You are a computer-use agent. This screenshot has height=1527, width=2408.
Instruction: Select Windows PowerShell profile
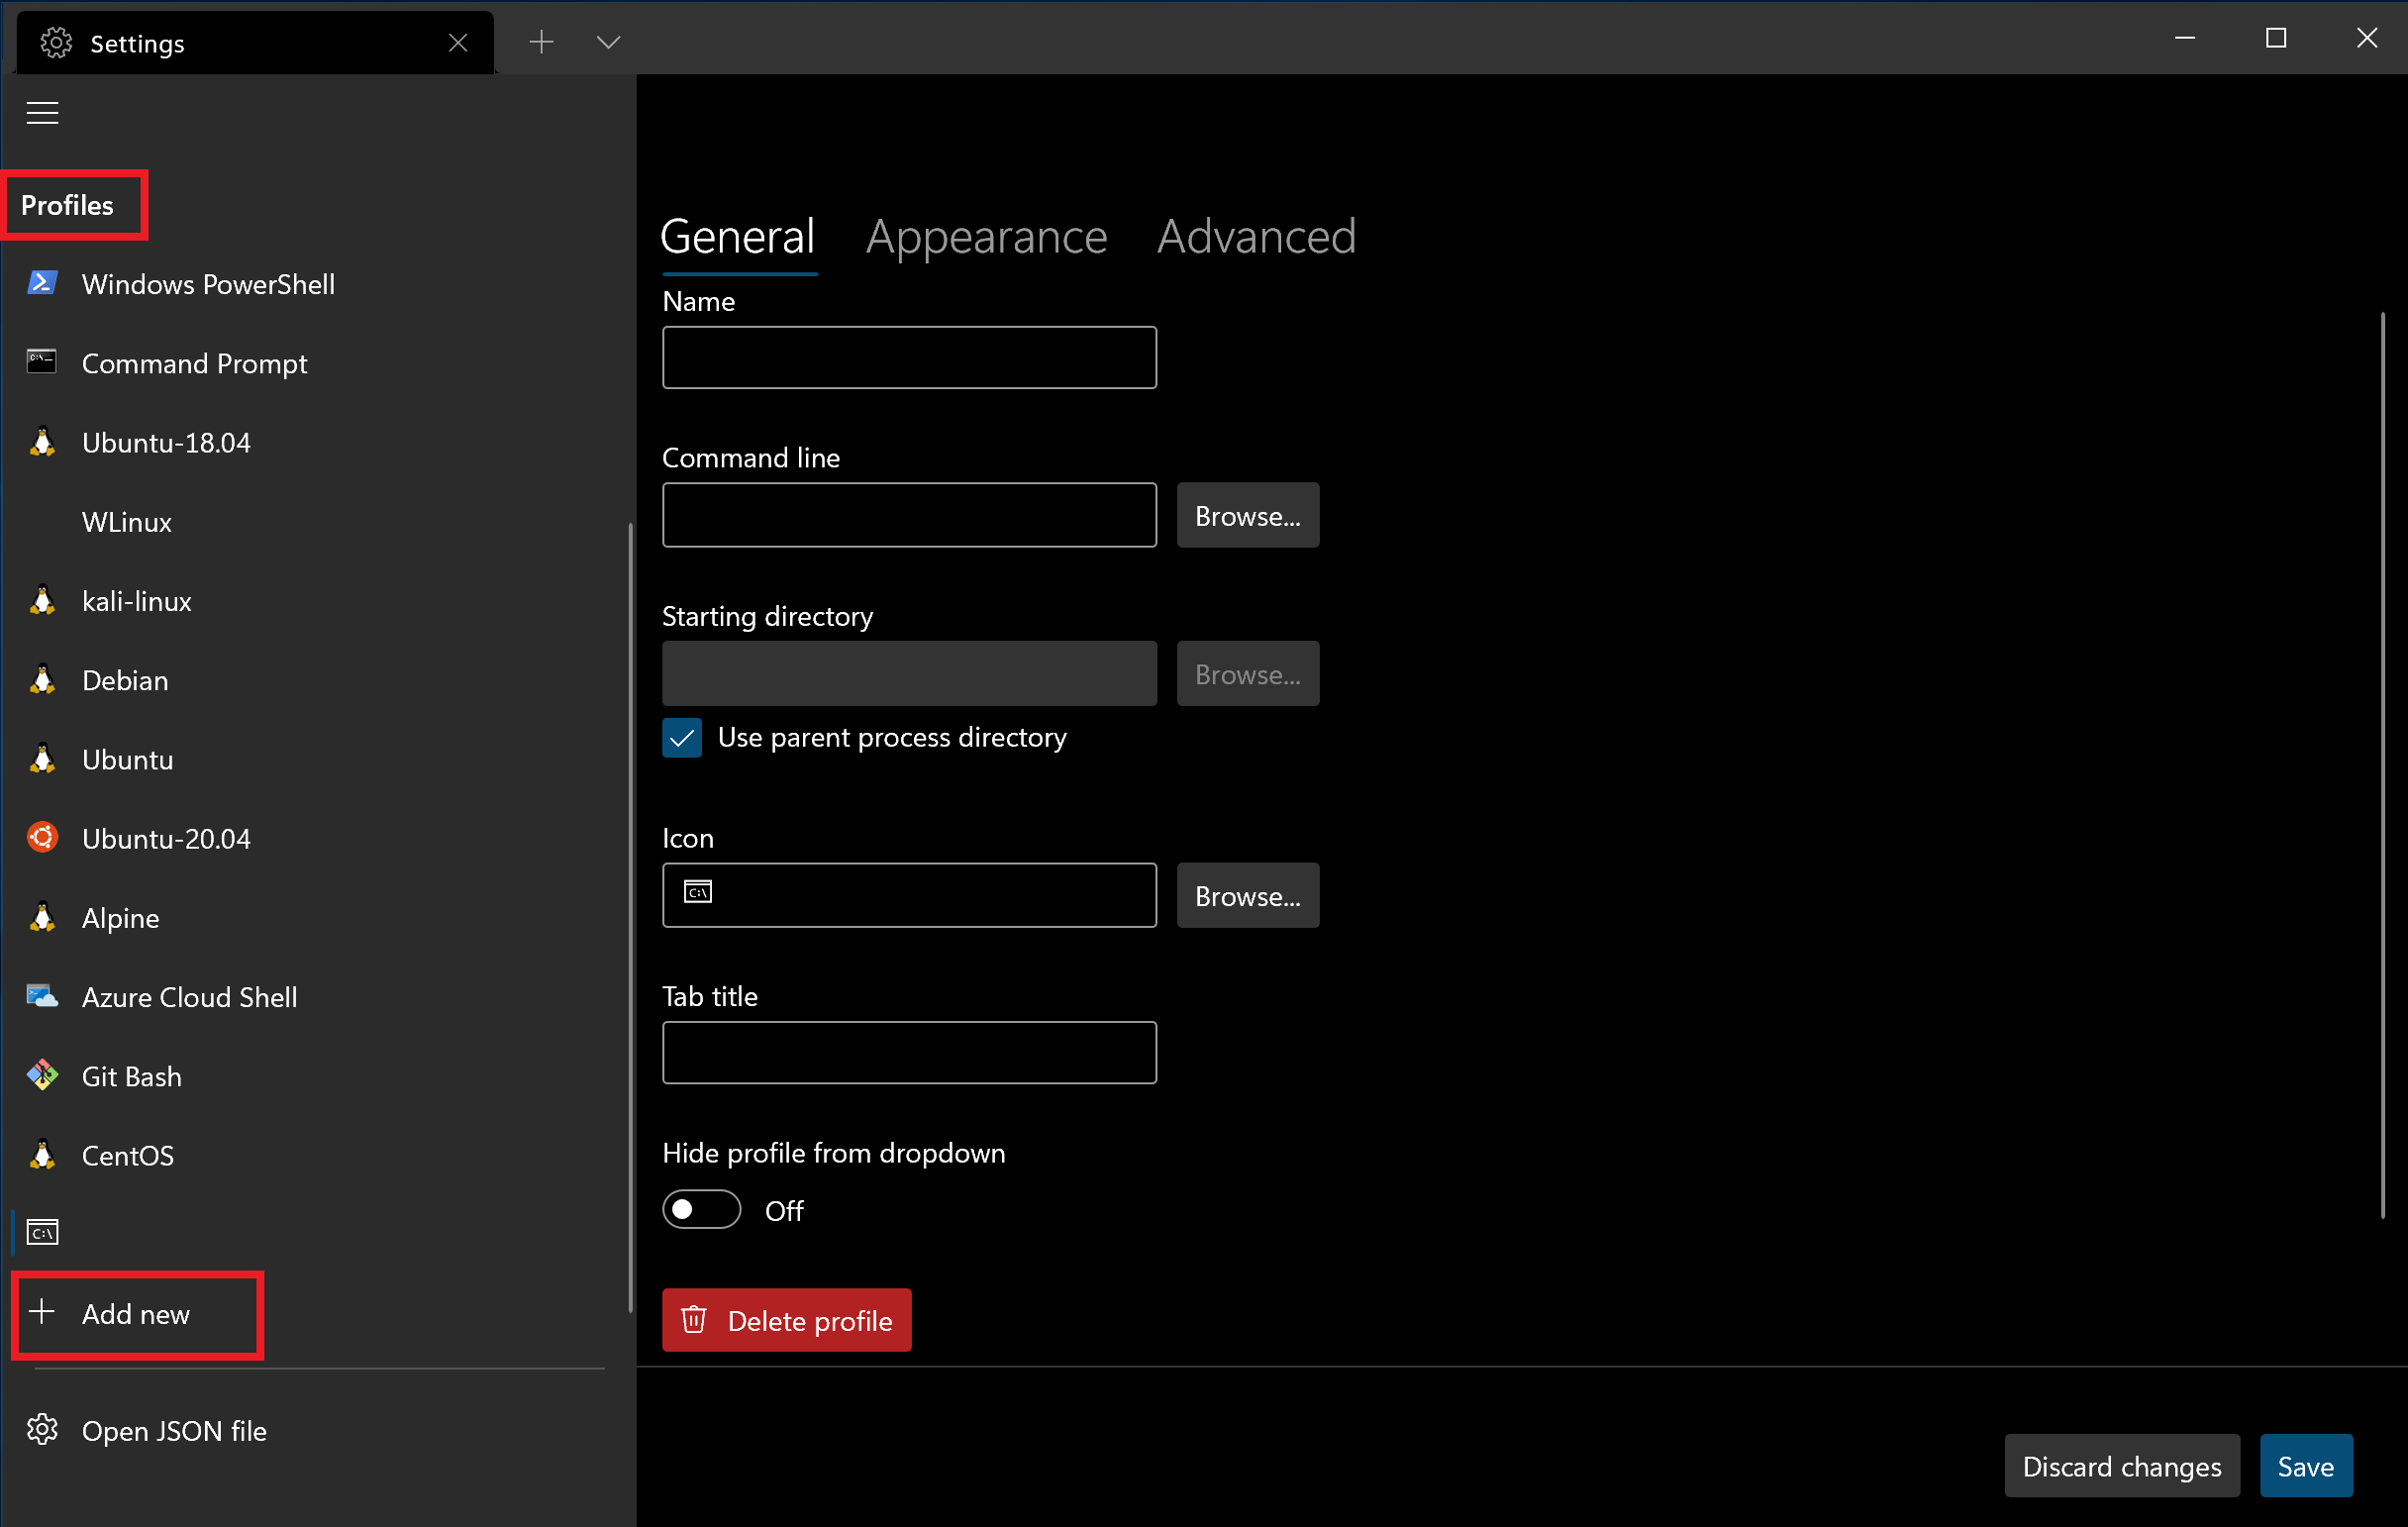[209, 282]
